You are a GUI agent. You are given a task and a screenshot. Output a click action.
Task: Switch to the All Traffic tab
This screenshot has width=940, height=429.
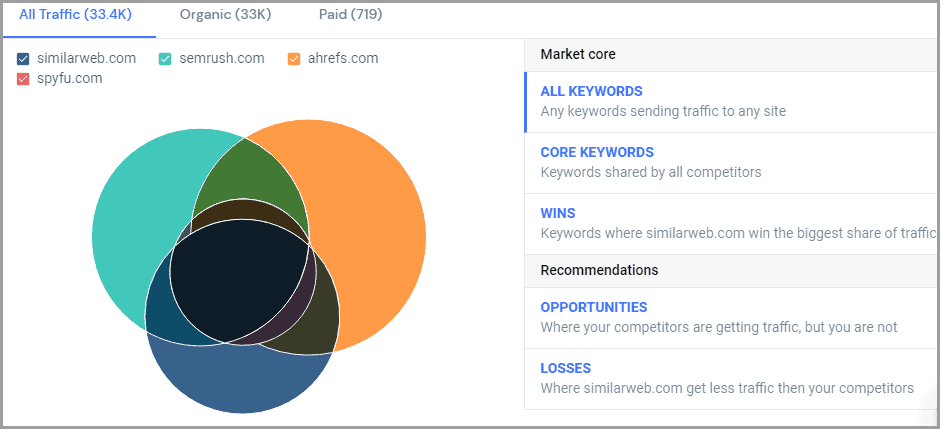75,15
